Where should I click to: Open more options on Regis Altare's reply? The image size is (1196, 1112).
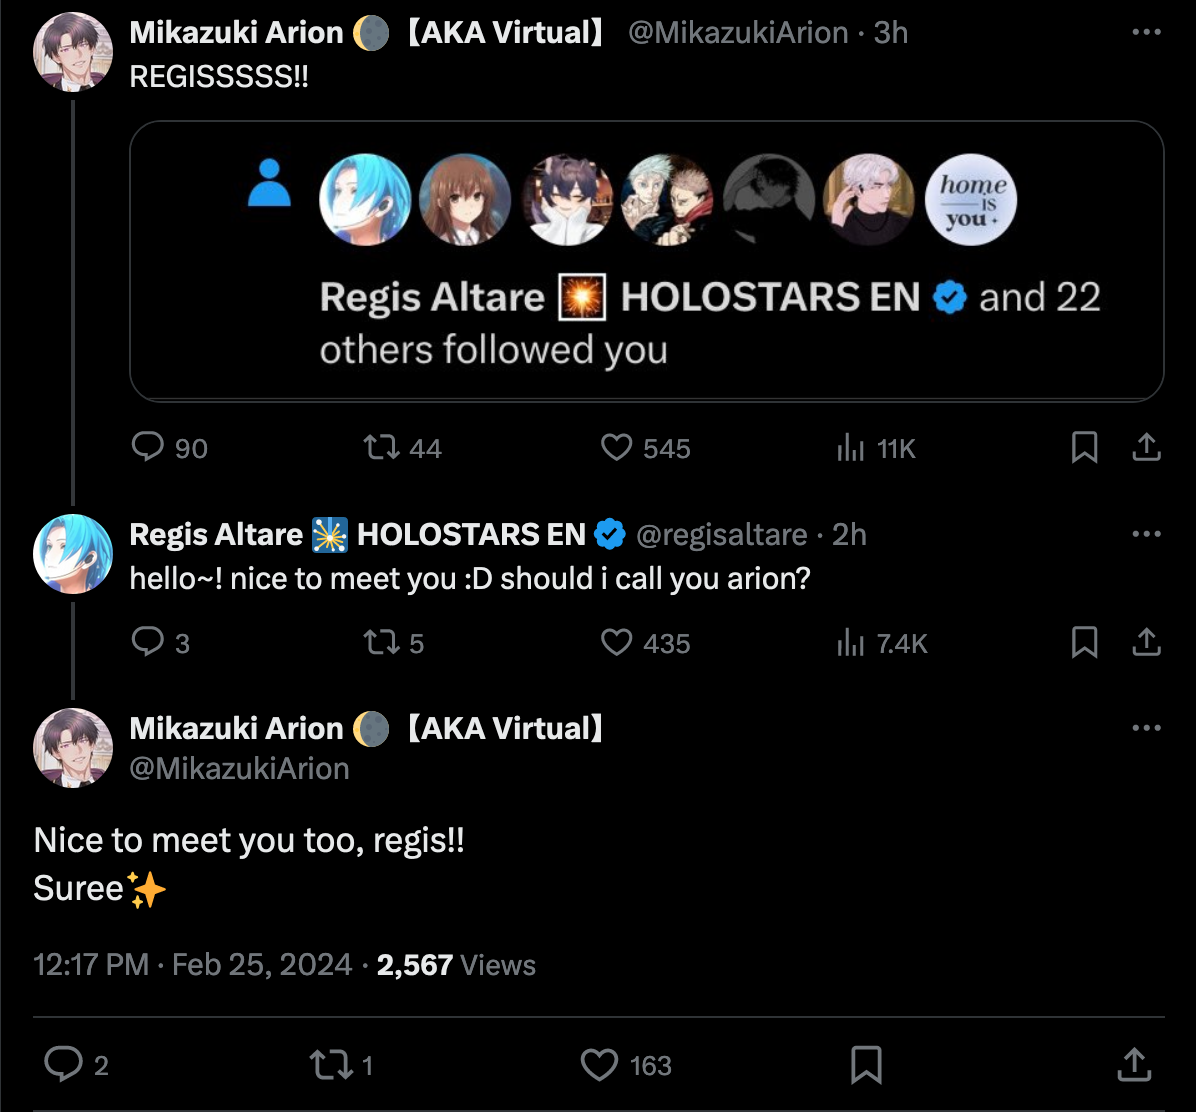click(1146, 534)
